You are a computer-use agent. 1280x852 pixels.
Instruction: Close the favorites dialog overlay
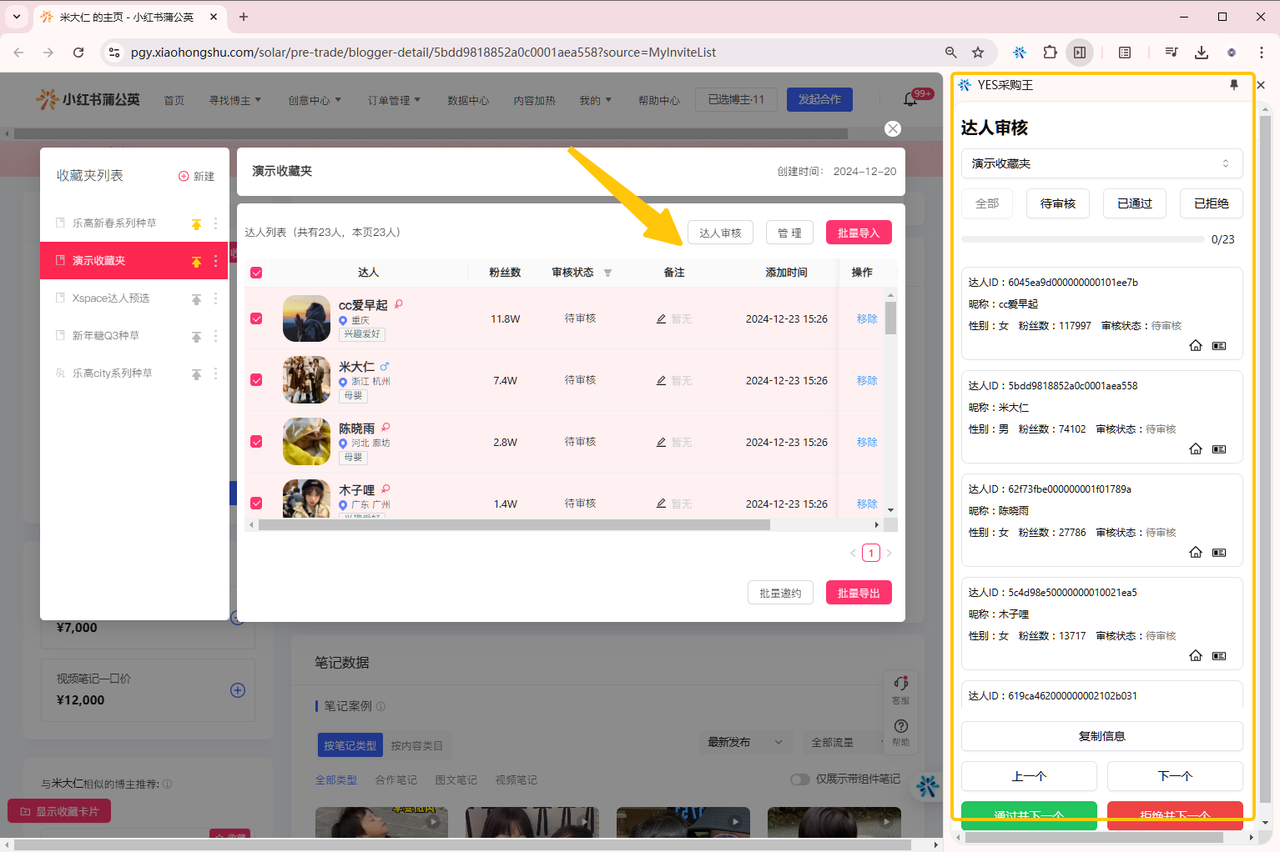[x=892, y=129]
